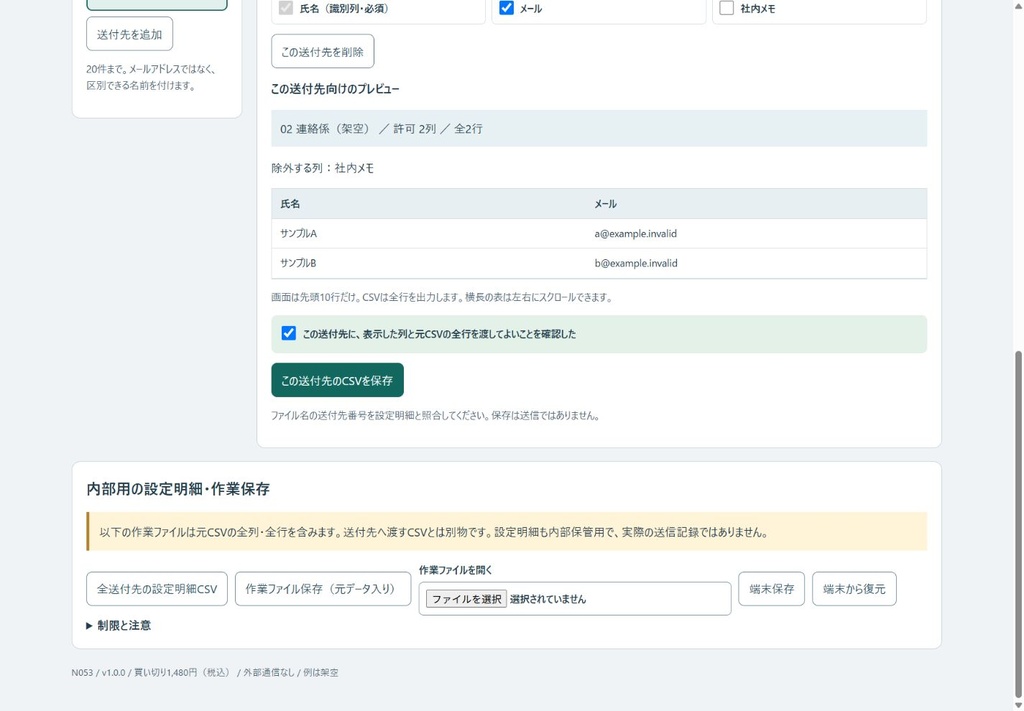The width and height of the screenshot is (1024, 711).
Task: Enable the 社内メモ column checkbox
Action: tap(726, 8)
